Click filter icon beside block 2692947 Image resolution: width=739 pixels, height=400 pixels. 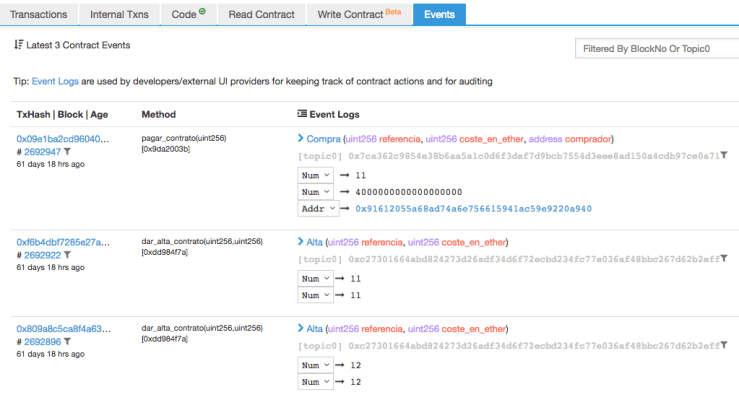pos(67,152)
